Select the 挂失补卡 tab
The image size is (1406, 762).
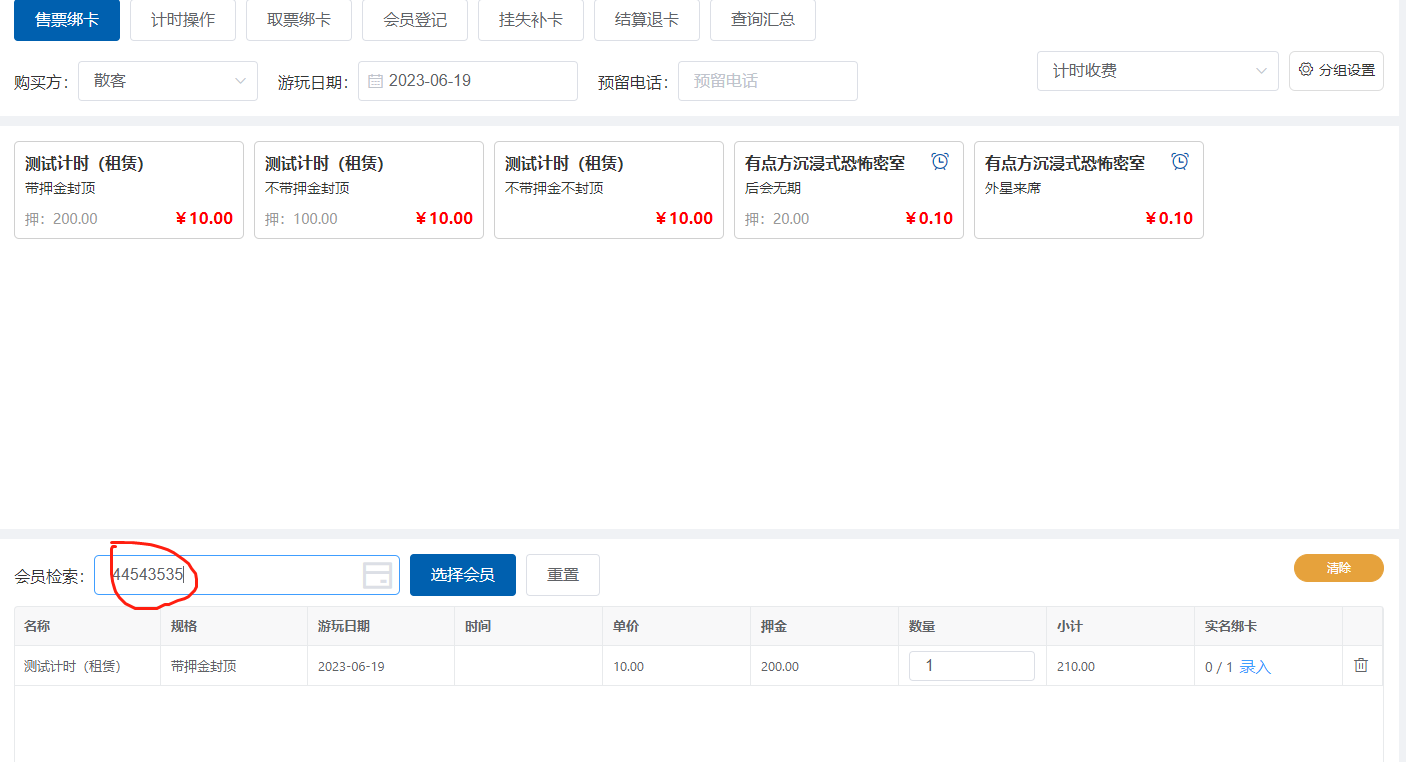pyautogui.click(x=531, y=20)
